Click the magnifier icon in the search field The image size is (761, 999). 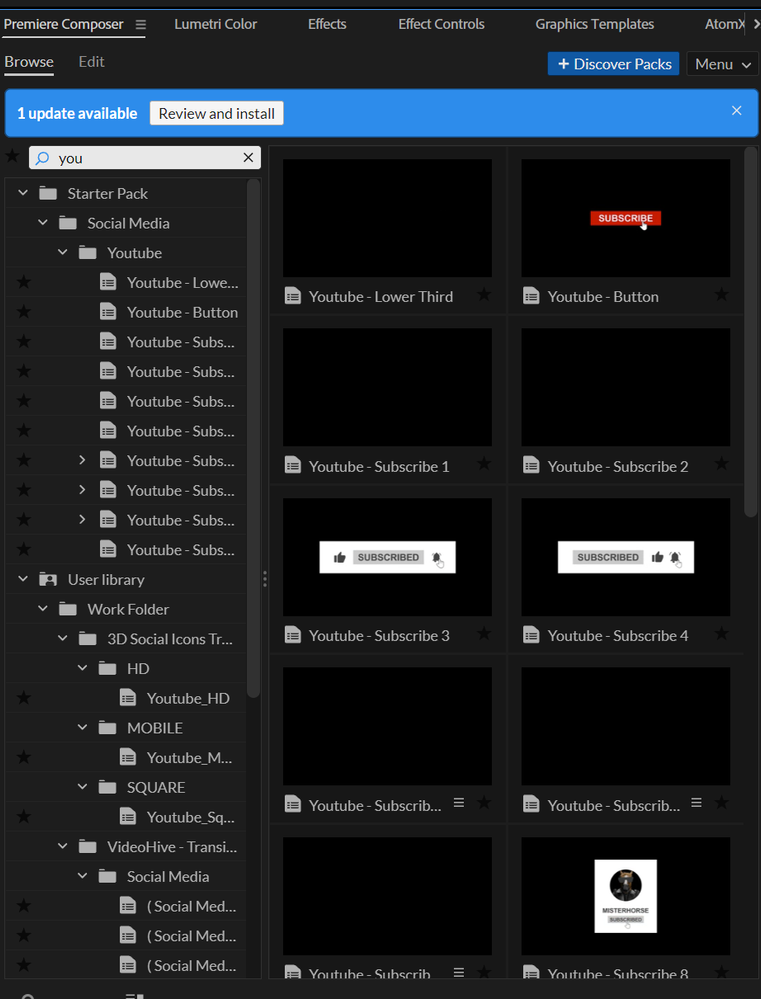click(42, 157)
